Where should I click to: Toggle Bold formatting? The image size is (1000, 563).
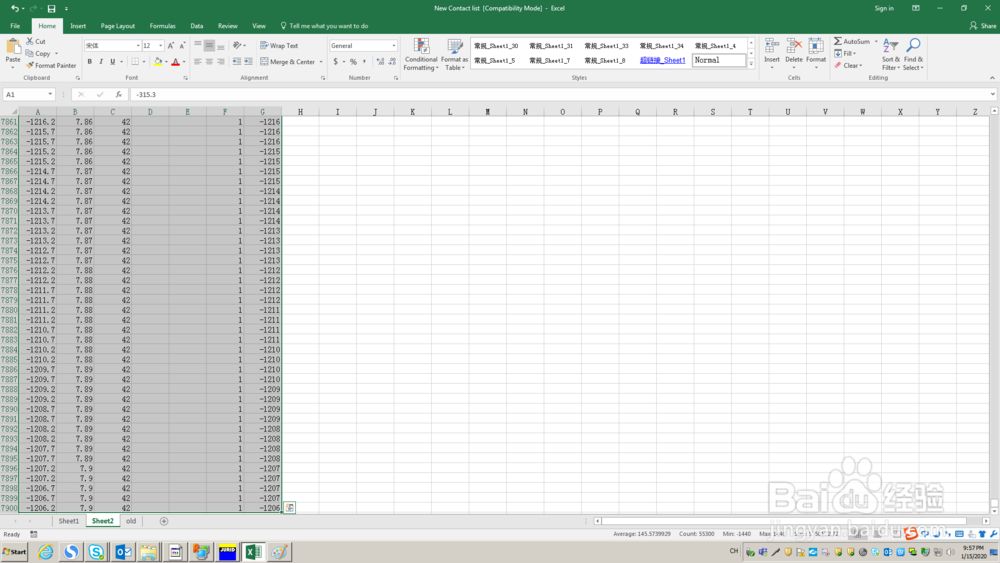point(90,62)
